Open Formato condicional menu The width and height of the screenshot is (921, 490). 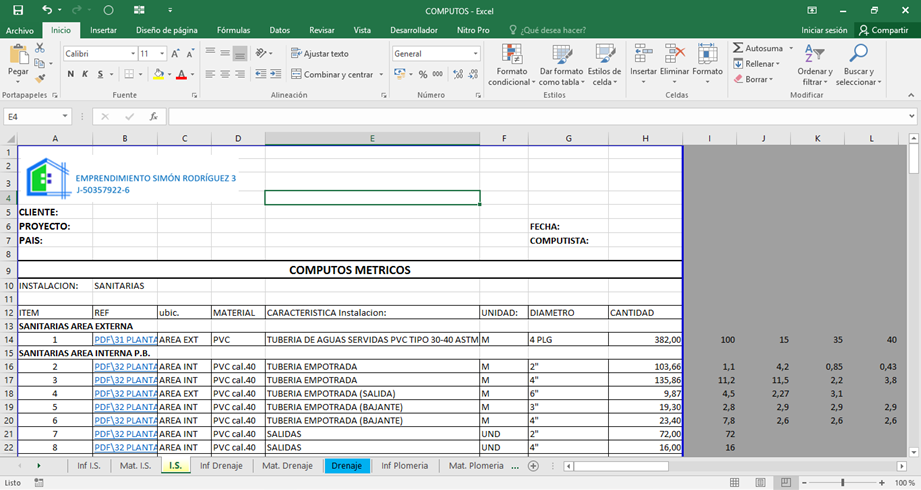click(x=512, y=65)
